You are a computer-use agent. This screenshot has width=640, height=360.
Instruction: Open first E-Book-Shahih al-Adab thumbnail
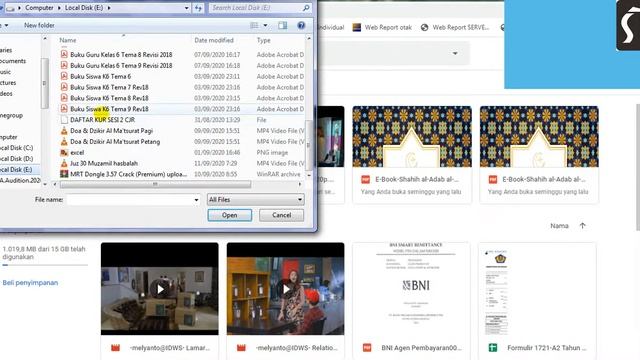[x=412, y=137]
